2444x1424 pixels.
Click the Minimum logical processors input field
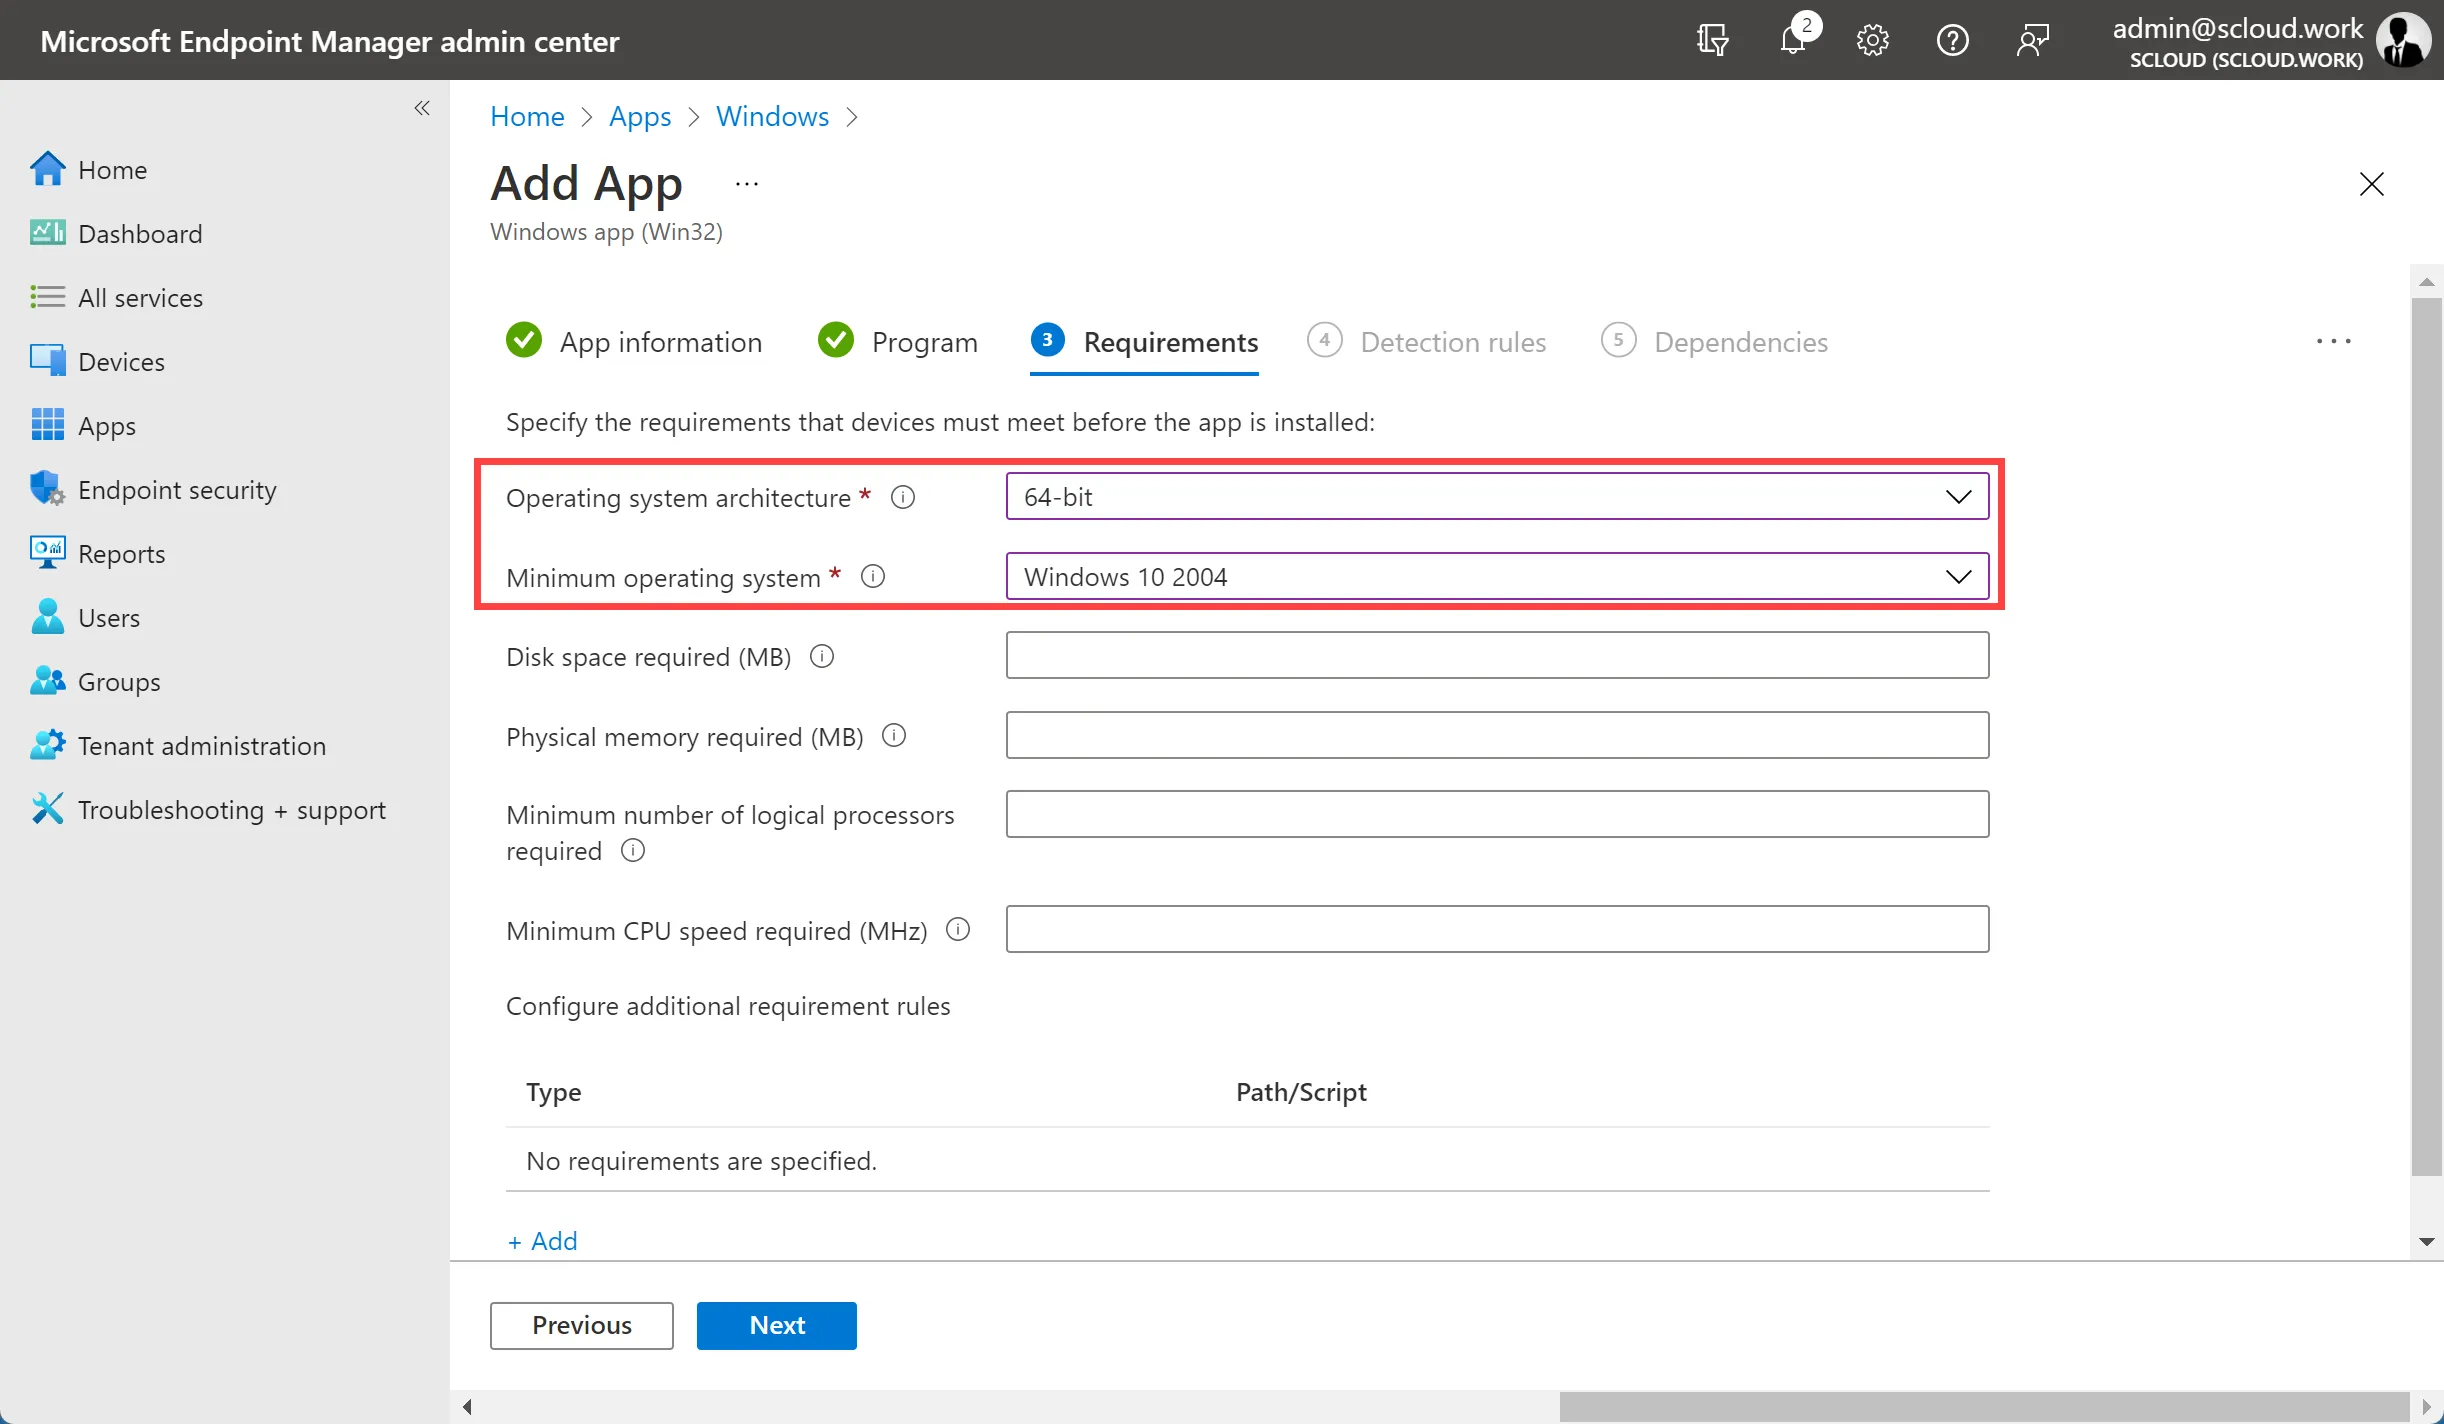point(1497,814)
